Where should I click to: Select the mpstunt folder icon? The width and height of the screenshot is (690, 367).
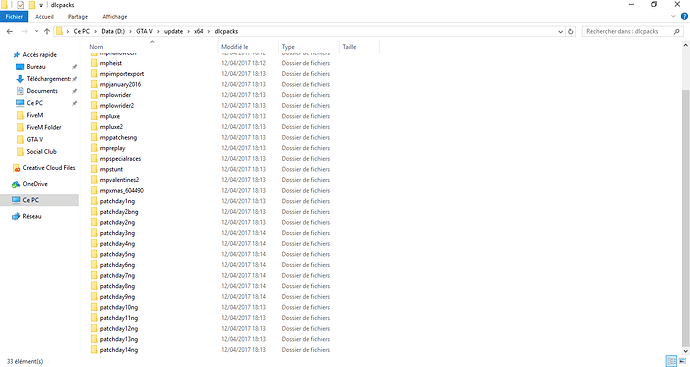(94, 169)
